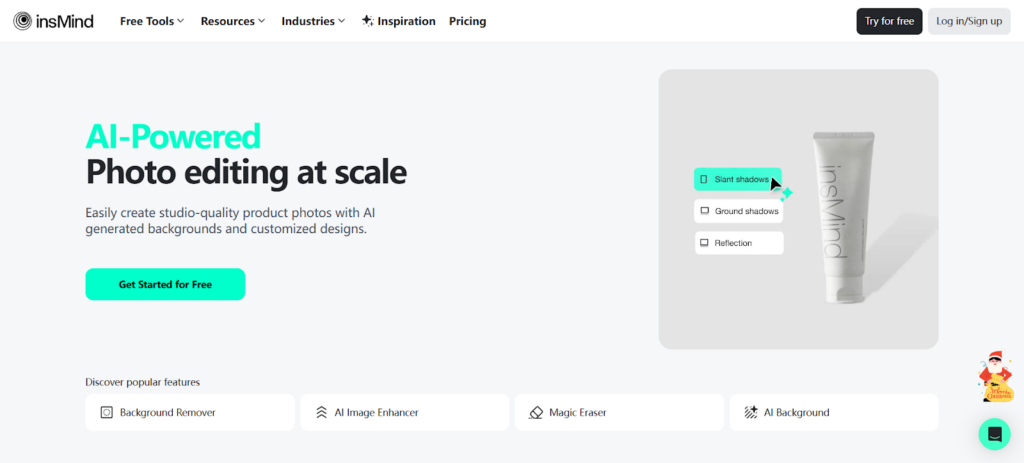This screenshot has width=1024, height=463.
Task: Open the chat support bubble
Action: coord(994,434)
